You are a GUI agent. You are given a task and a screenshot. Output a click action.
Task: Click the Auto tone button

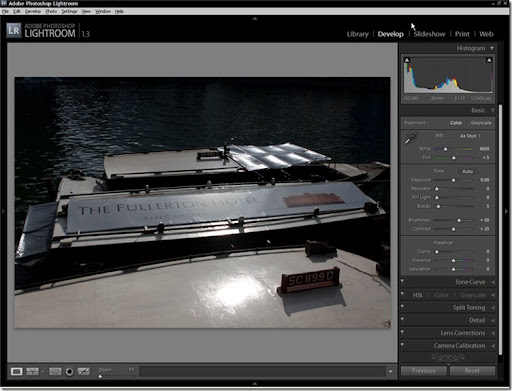[x=467, y=171]
